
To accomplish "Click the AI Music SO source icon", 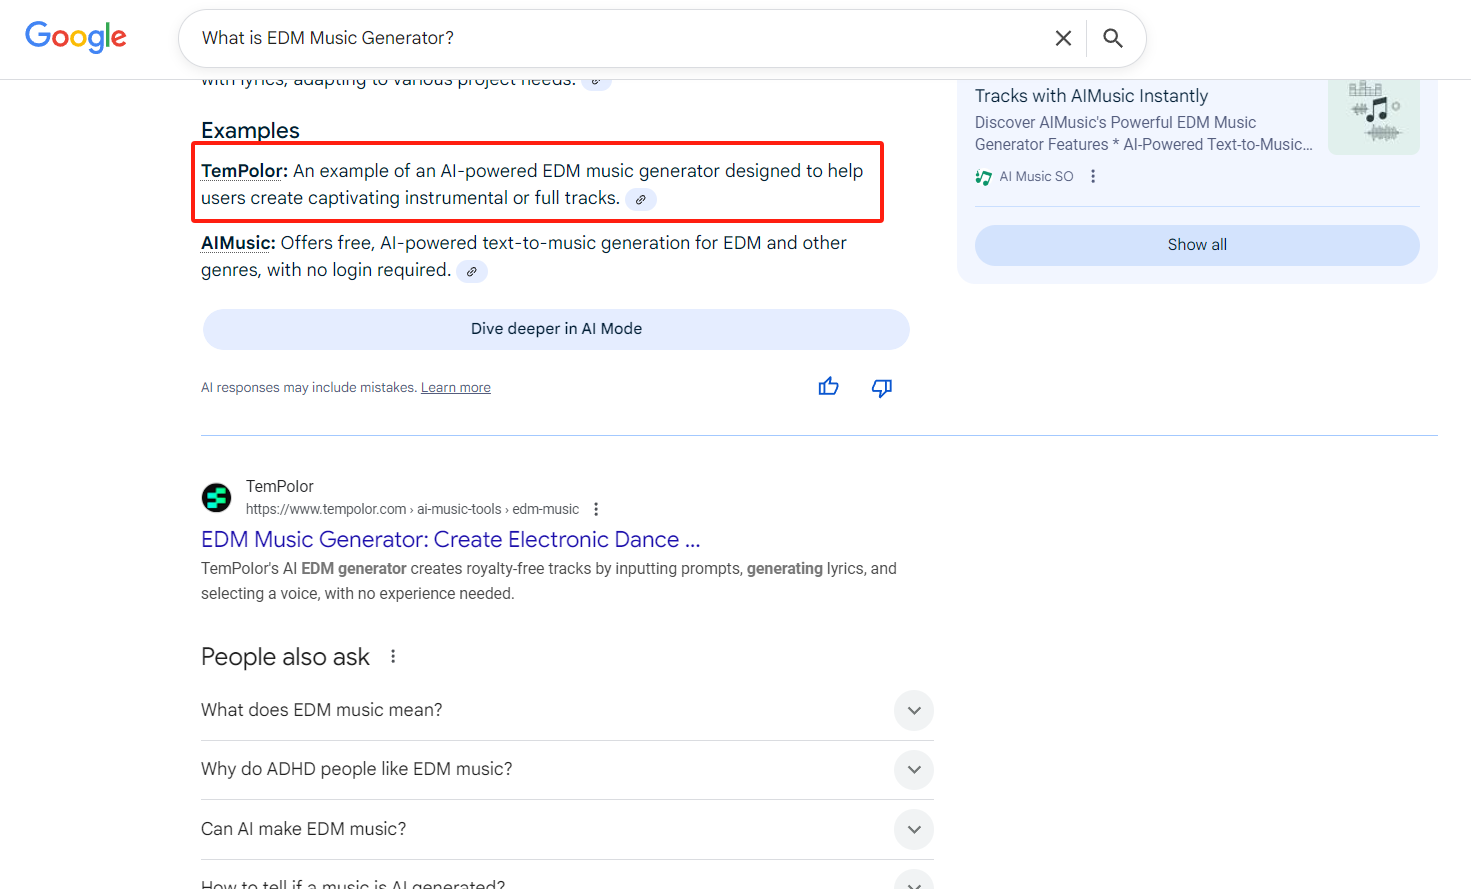I will tap(984, 176).
